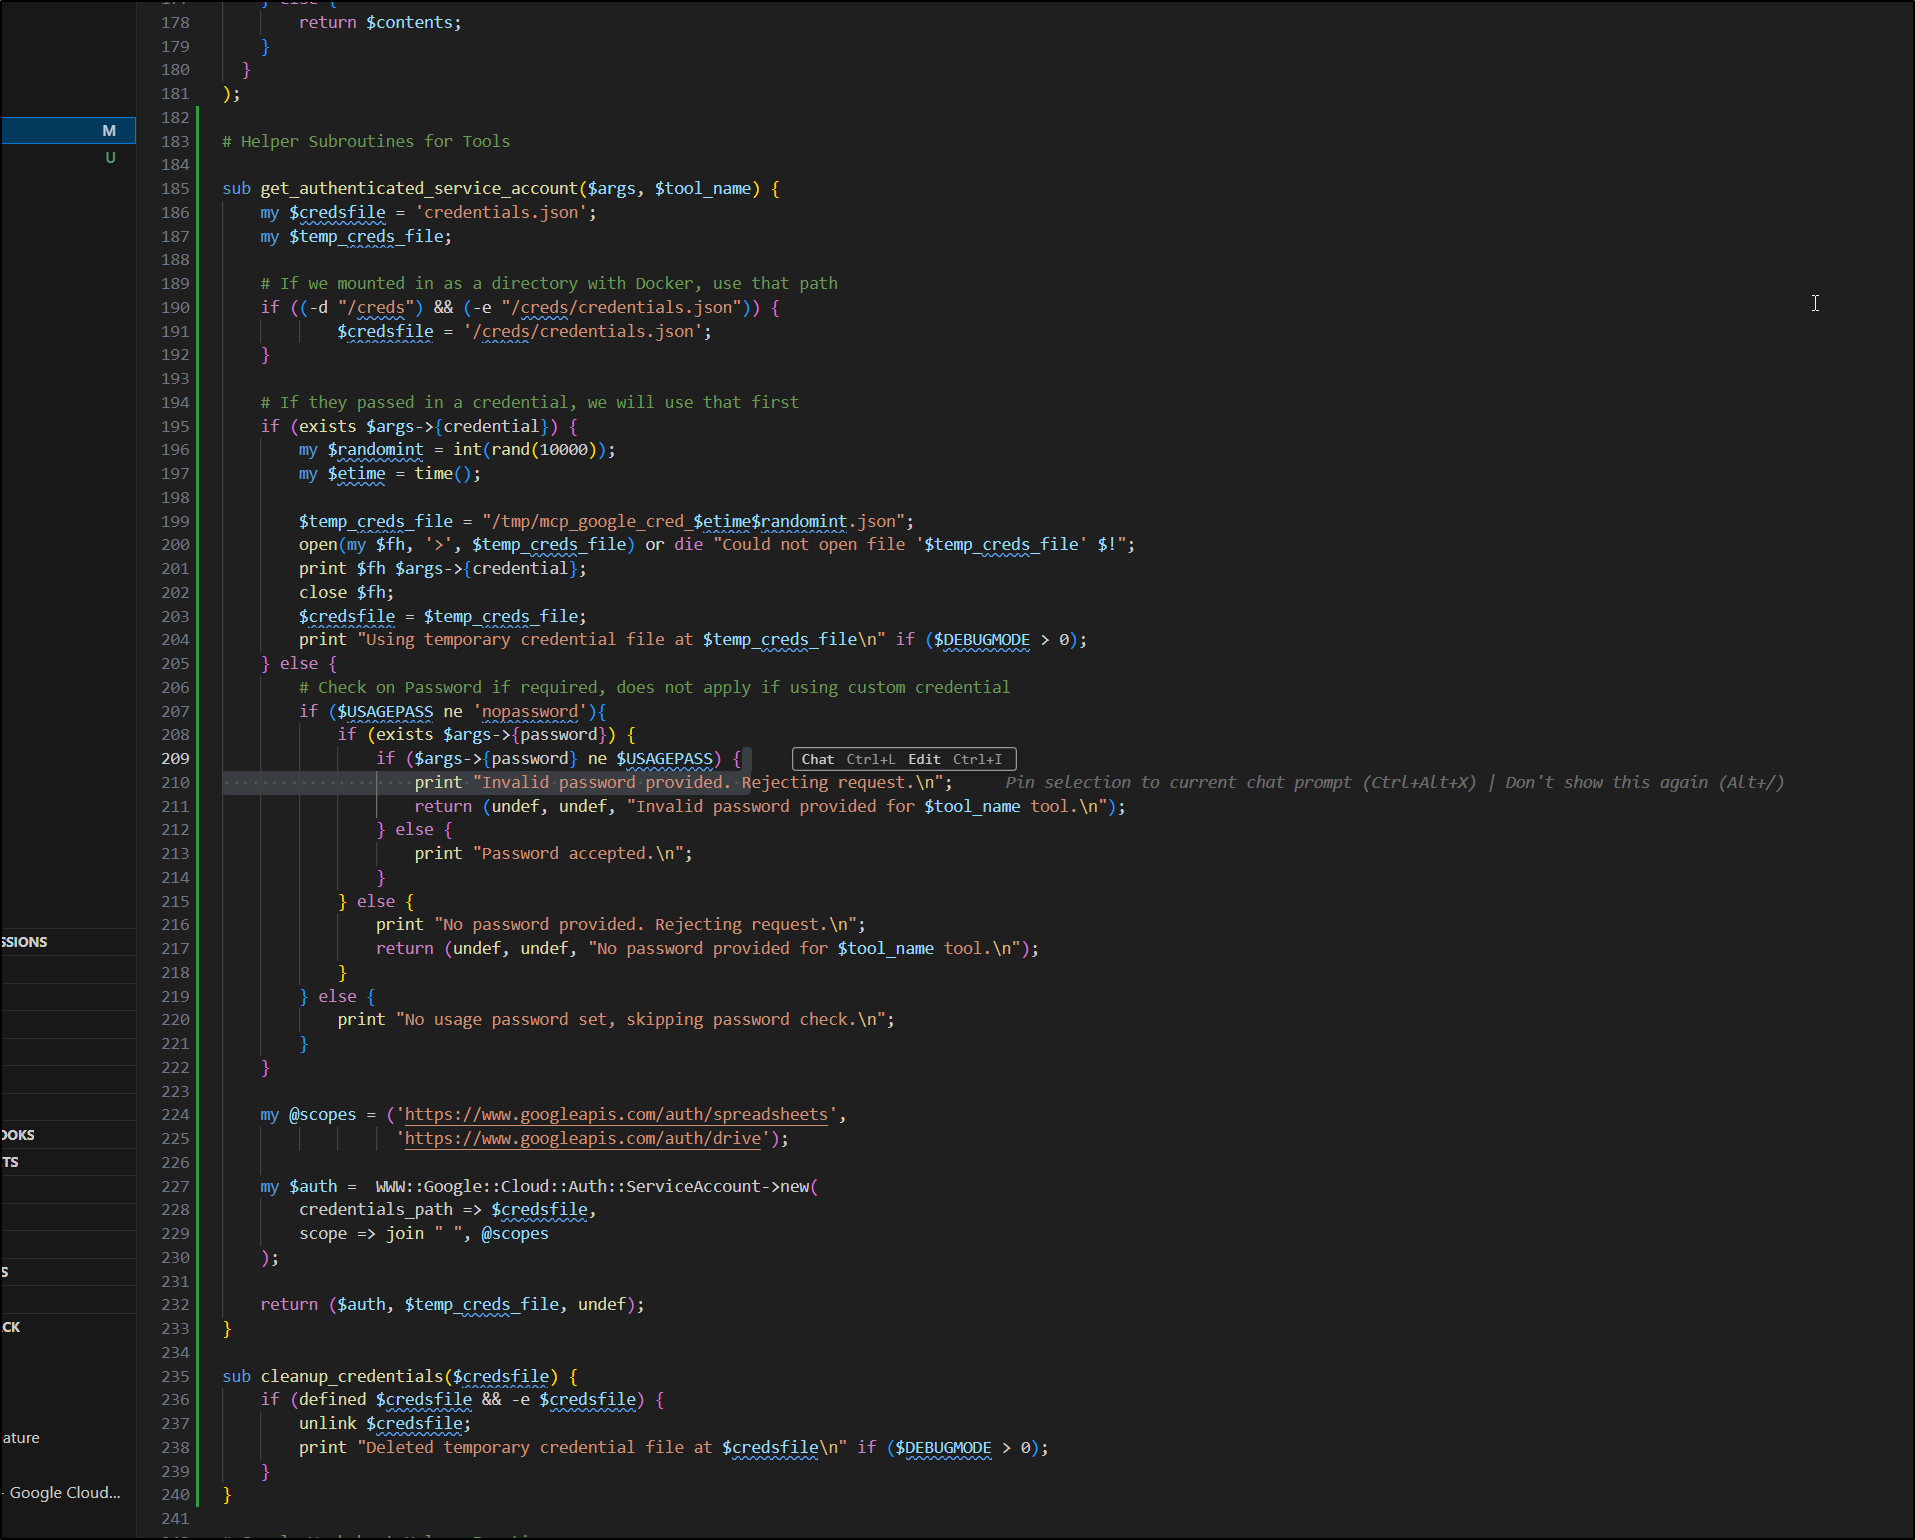The width and height of the screenshot is (1915, 1540).
Task: Click the 'nopassword' string on line 207
Action: [x=530, y=711]
